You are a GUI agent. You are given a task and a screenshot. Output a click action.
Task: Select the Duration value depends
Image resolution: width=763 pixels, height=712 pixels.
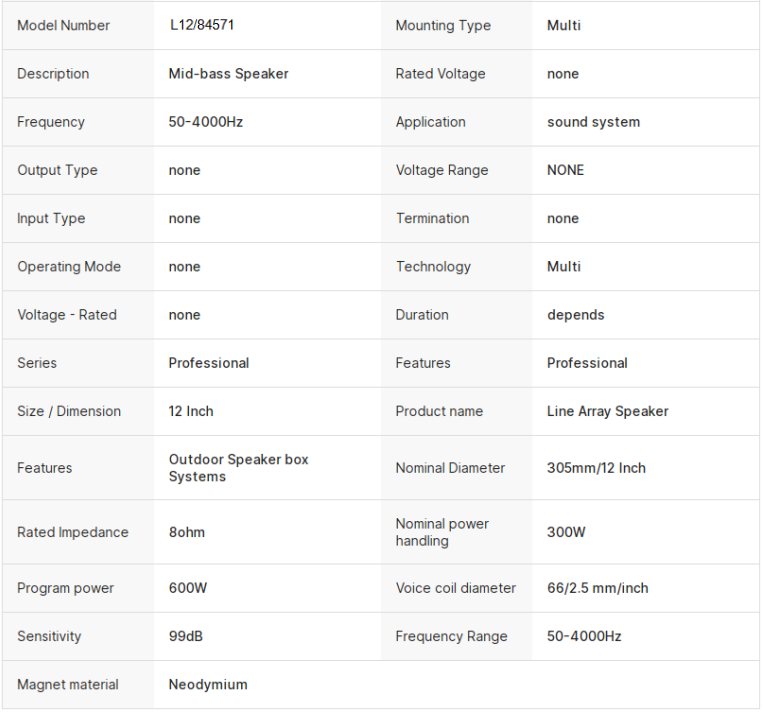(x=575, y=315)
